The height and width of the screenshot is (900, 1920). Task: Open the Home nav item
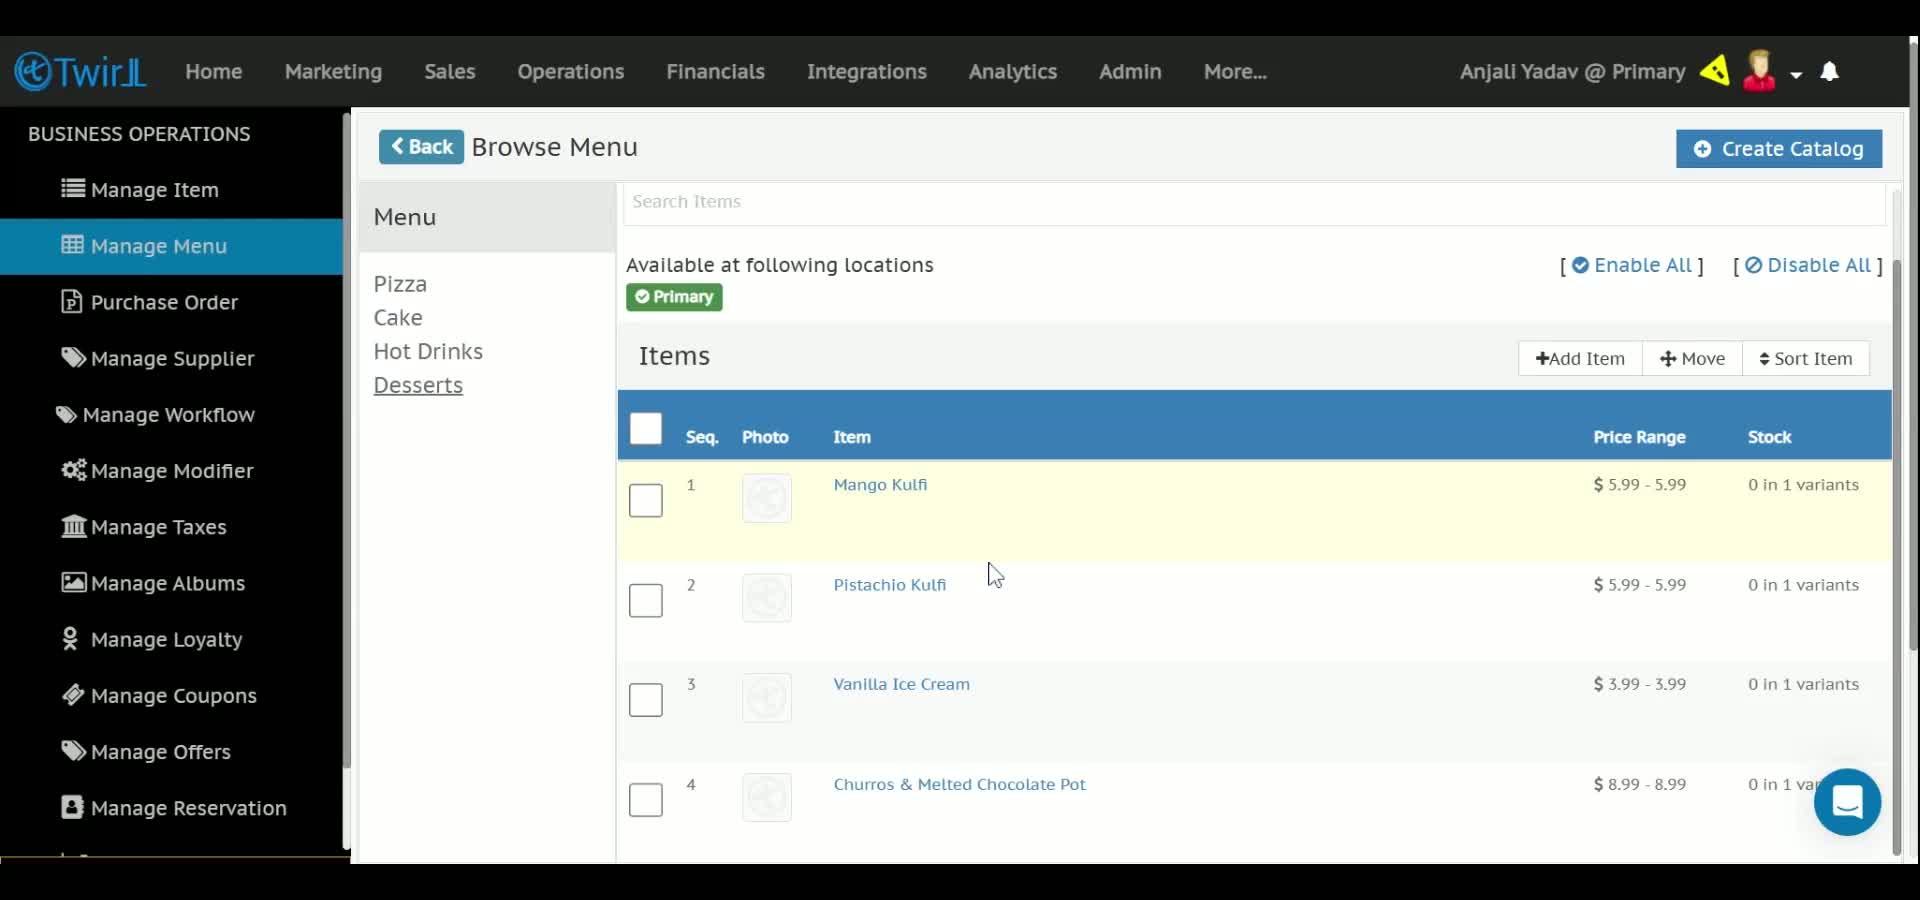pos(213,71)
